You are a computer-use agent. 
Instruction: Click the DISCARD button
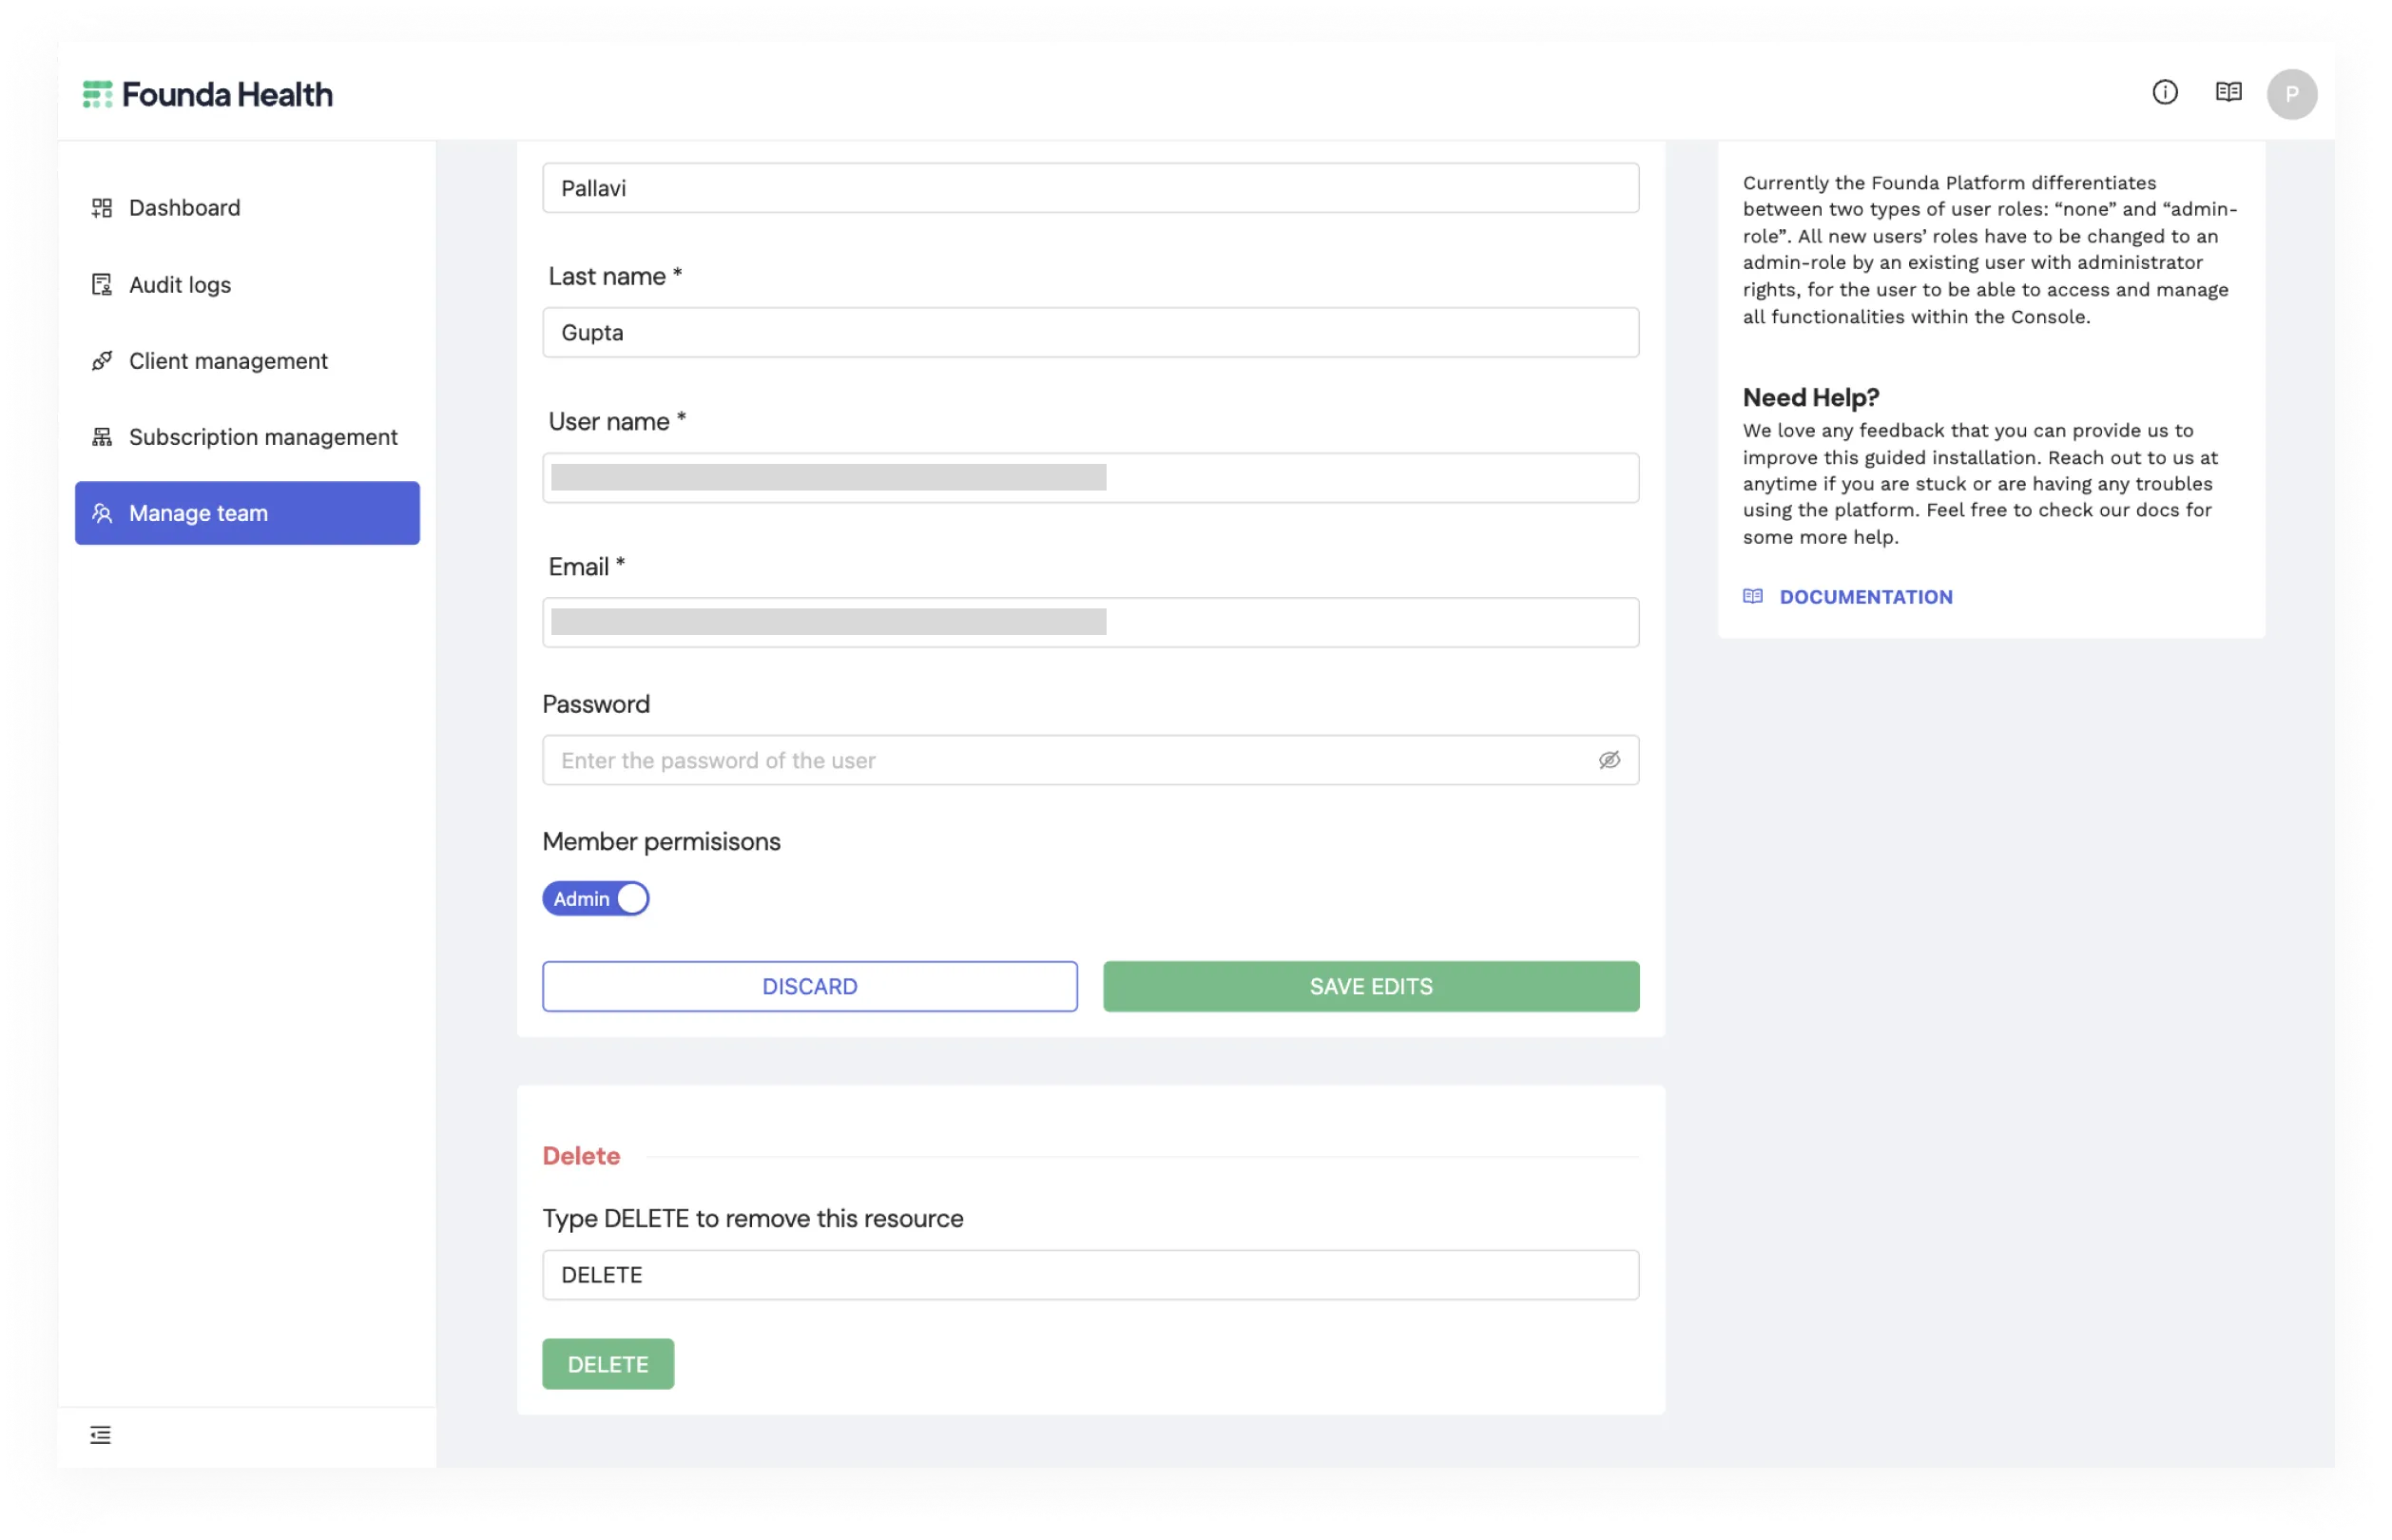click(809, 986)
